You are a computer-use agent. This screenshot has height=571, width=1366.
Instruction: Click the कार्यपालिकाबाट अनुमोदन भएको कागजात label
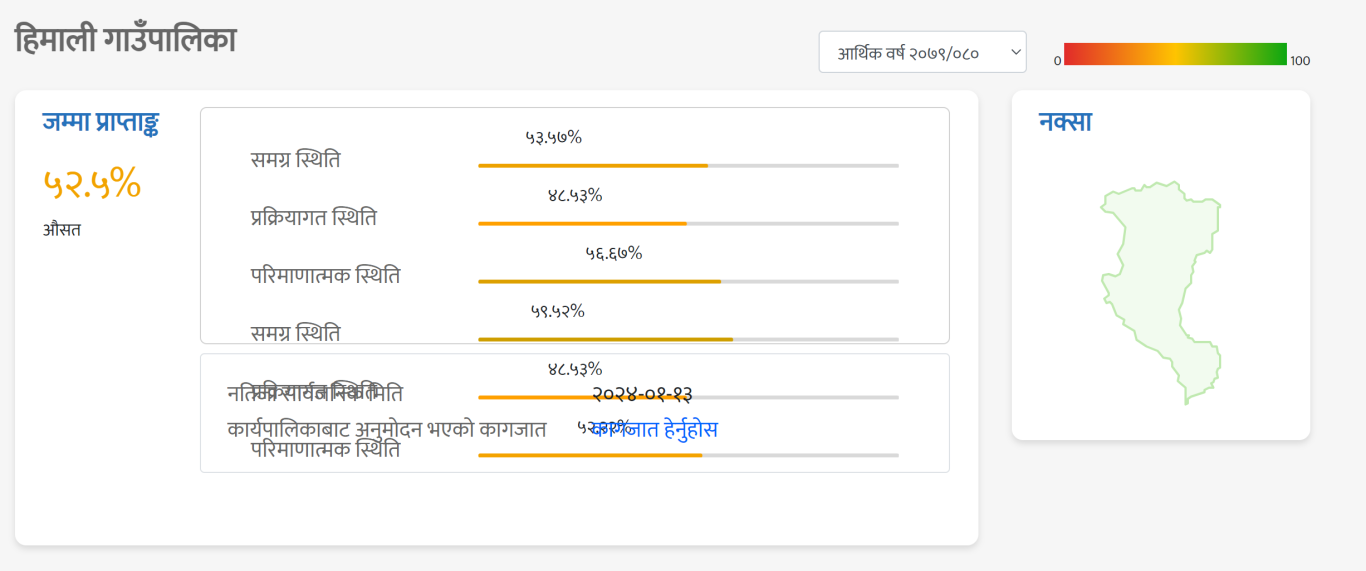(387, 429)
